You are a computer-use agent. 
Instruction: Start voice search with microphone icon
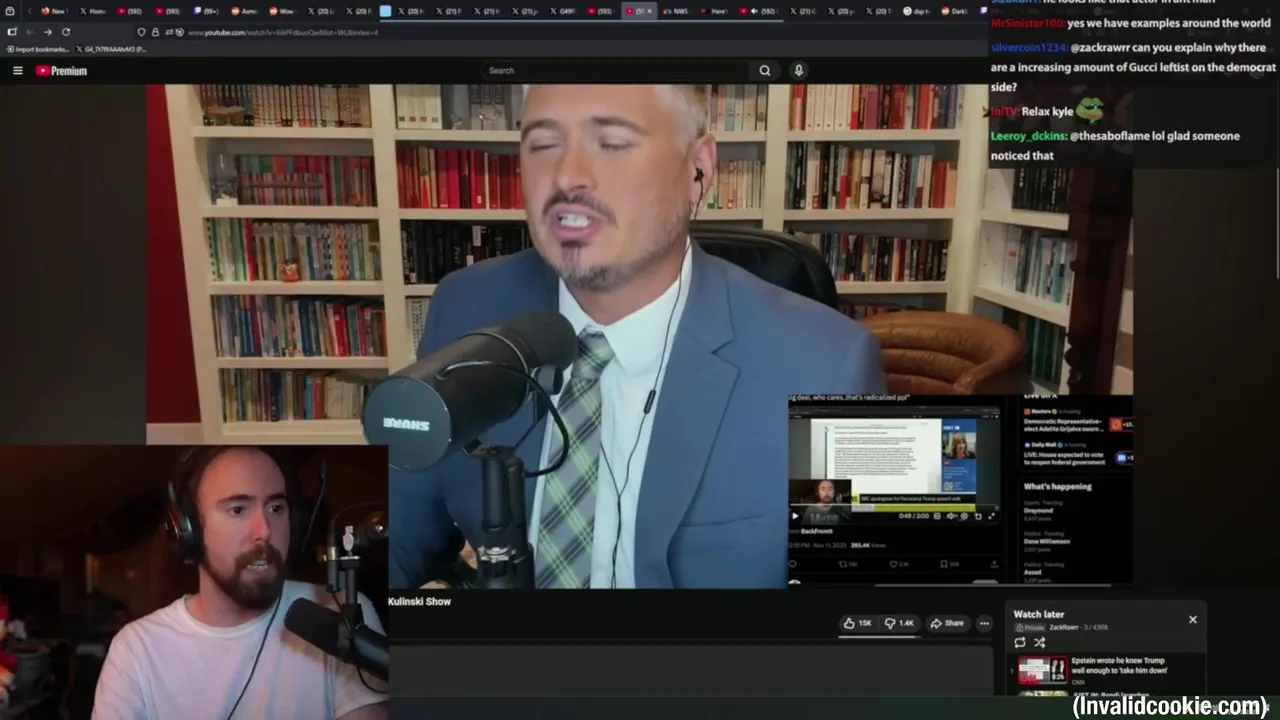click(798, 70)
